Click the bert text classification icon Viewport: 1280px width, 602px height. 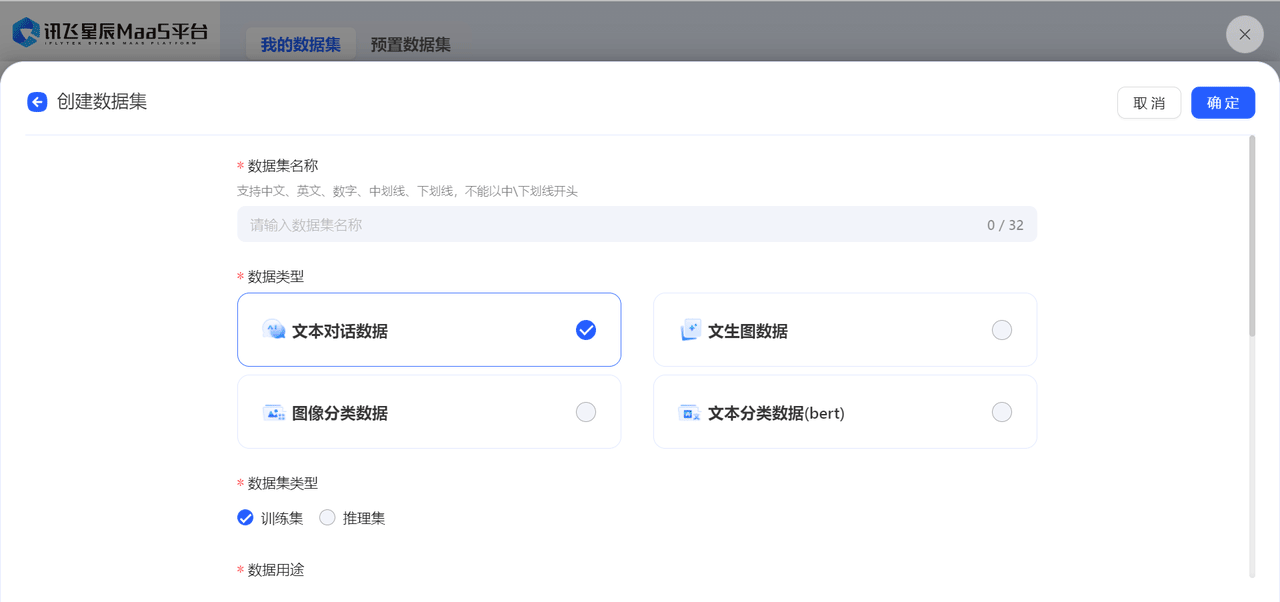[x=690, y=413]
